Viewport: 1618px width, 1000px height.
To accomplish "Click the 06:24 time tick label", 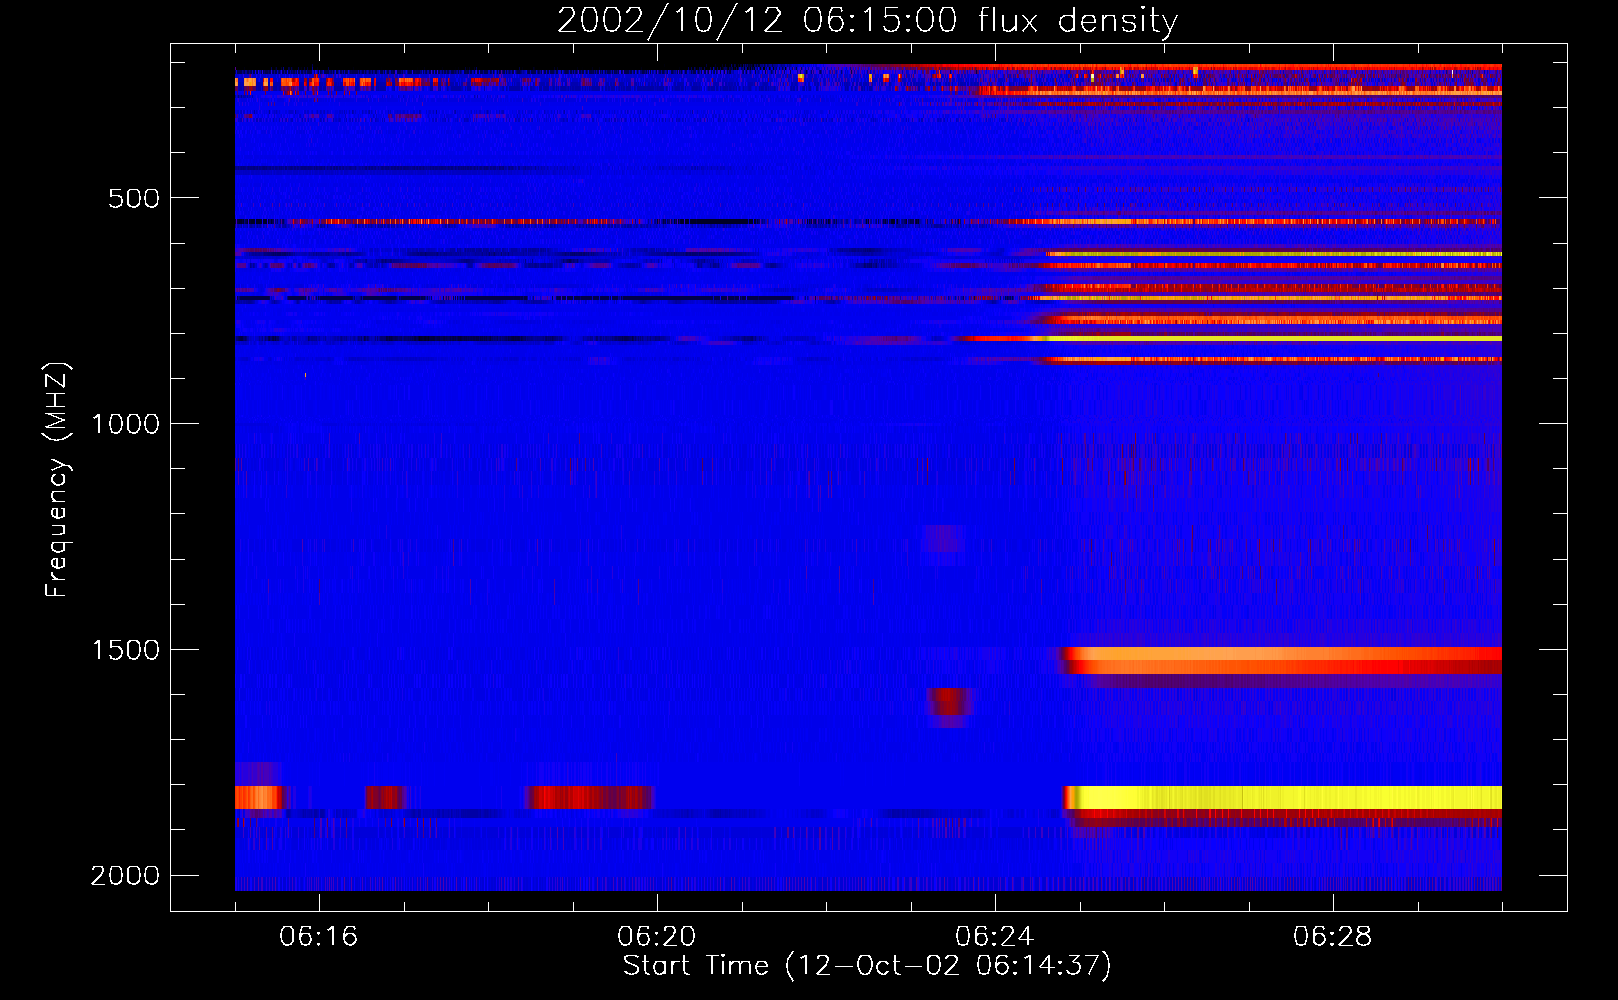I will click(x=995, y=937).
